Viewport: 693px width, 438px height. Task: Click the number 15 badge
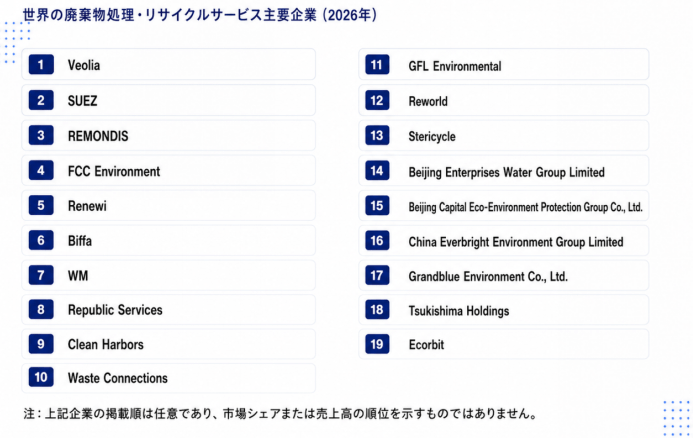(377, 206)
